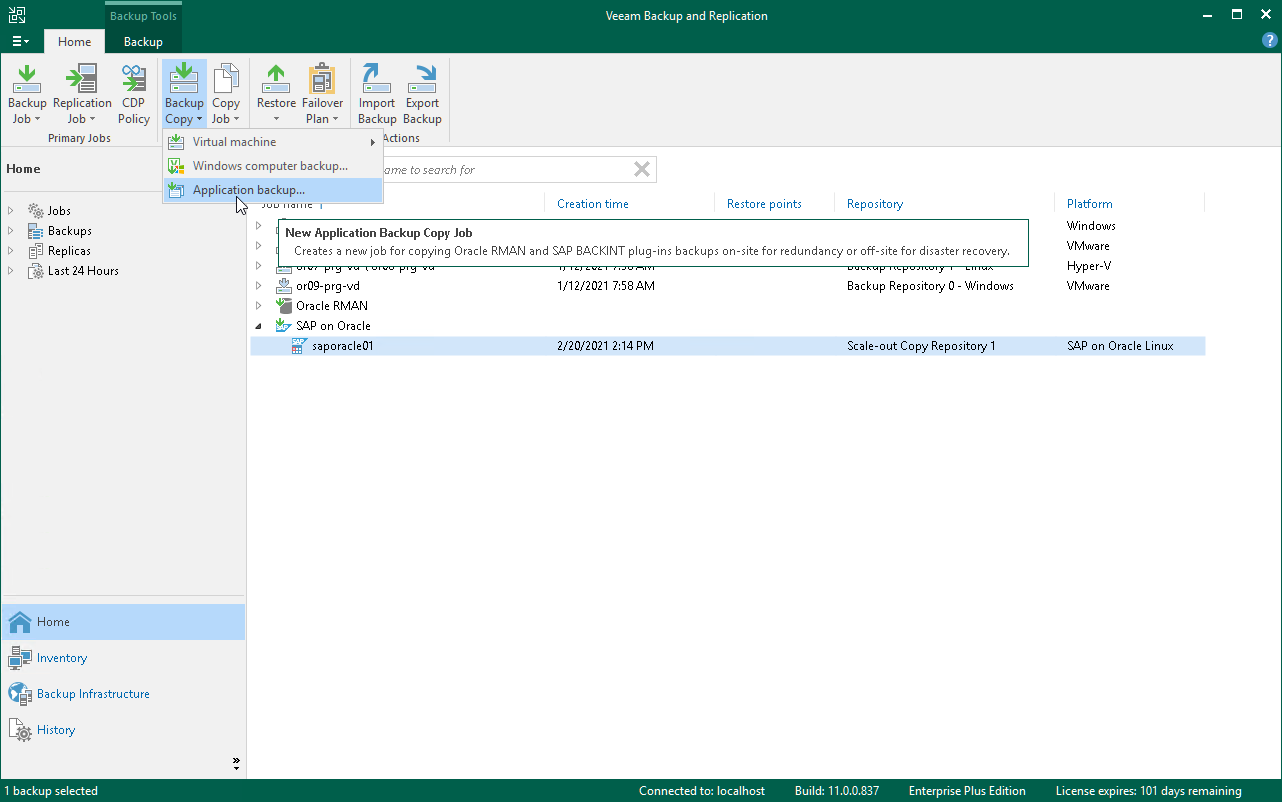Expand the Jobs tree node
This screenshot has width=1282, height=802.
coord(11,211)
